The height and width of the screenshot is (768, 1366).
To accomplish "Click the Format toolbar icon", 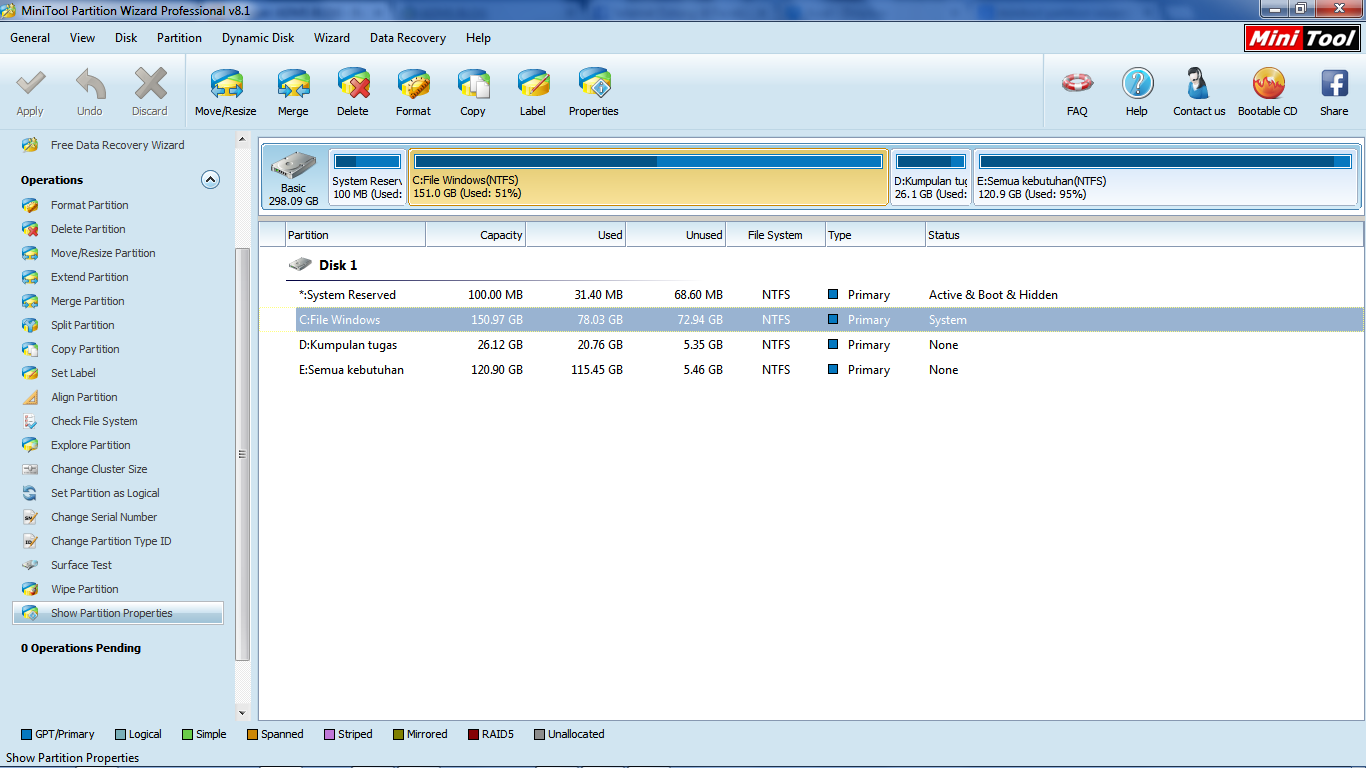I will [413, 82].
